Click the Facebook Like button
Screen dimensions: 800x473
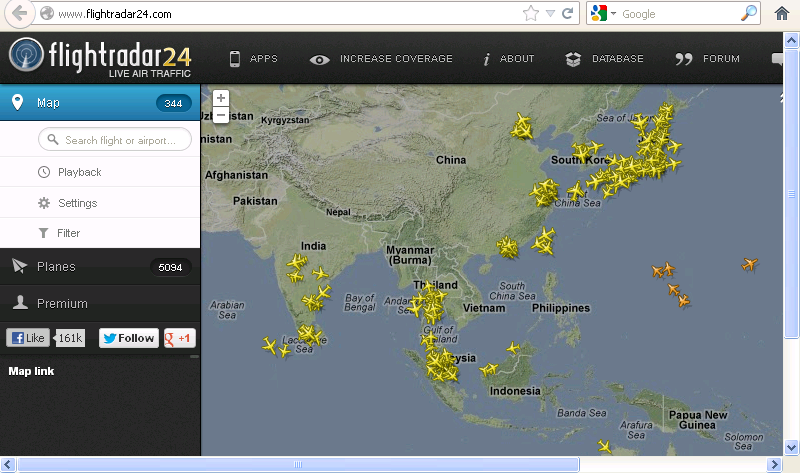(x=28, y=338)
